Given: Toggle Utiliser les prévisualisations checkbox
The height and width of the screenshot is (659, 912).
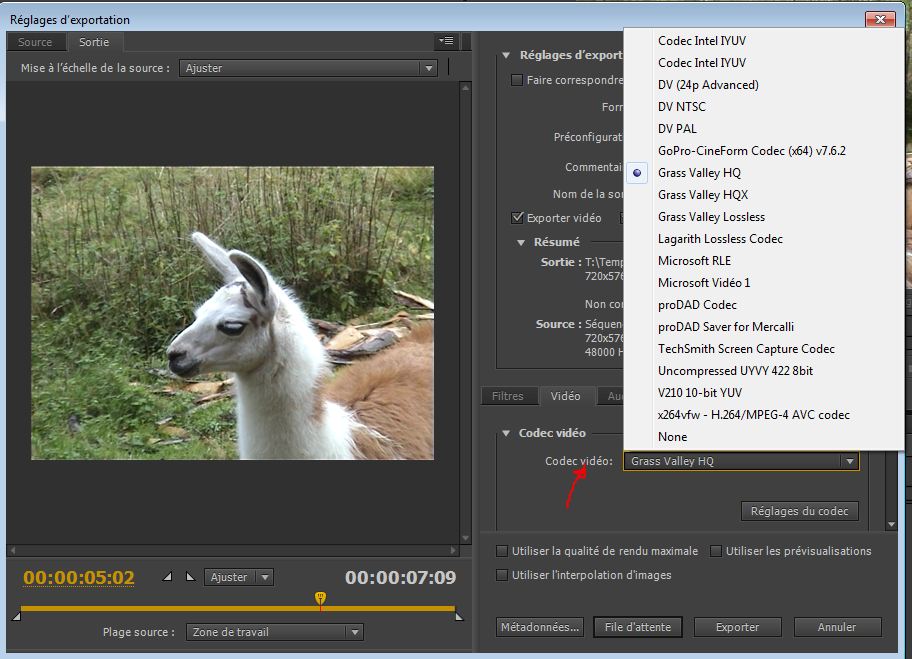Looking at the screenshot, I should 716,551.
